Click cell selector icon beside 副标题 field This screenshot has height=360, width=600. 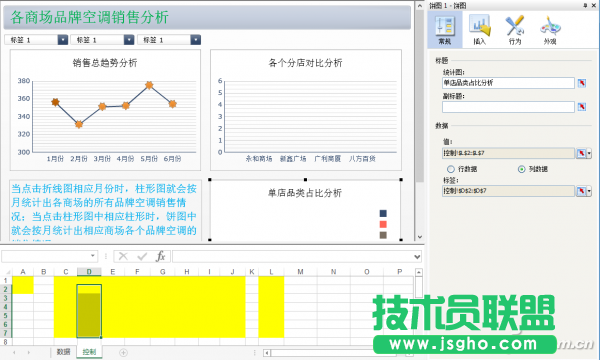(582, 107)
